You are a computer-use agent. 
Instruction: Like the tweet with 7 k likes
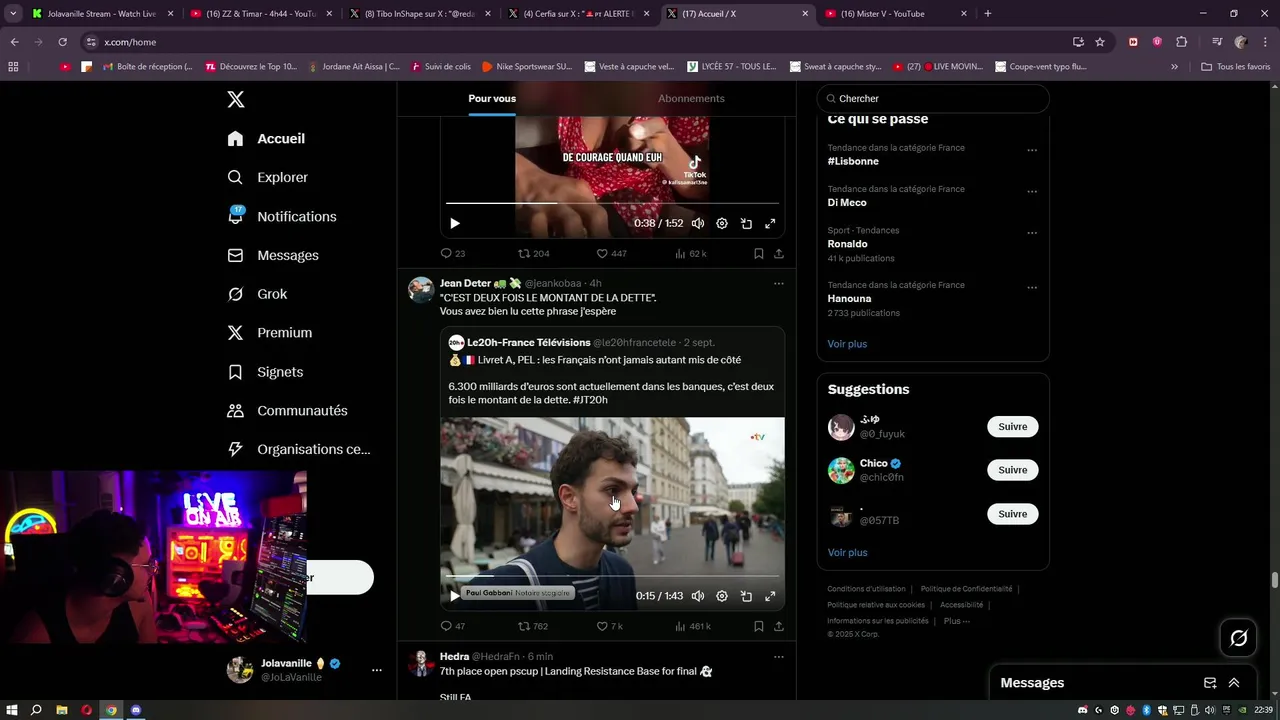(x=610, y=627)
